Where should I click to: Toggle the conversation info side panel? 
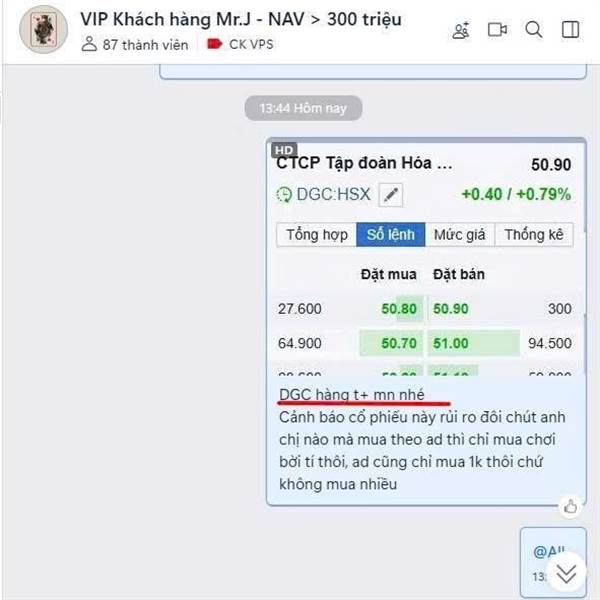coord(570,30)
